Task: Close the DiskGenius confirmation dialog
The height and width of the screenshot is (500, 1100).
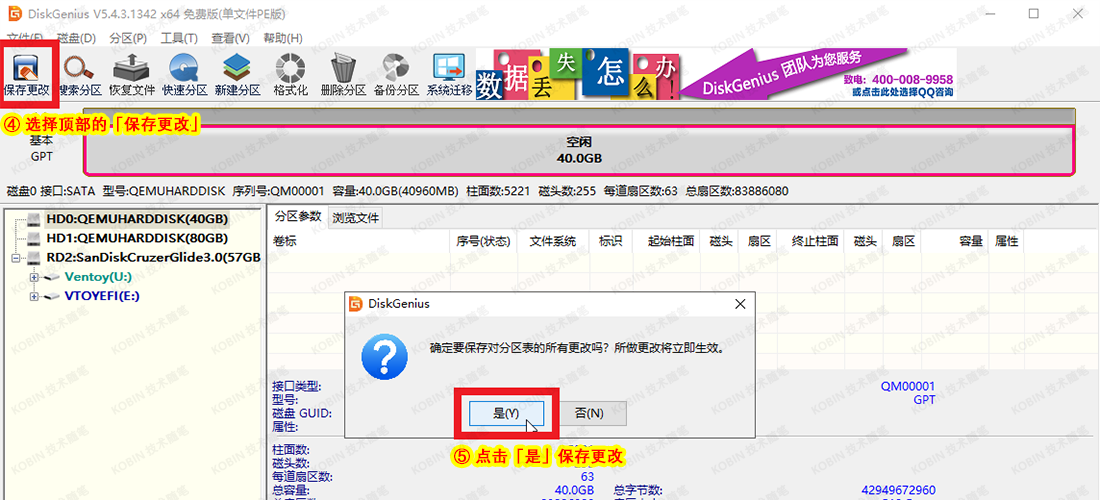Action: (x=739, y=304)
